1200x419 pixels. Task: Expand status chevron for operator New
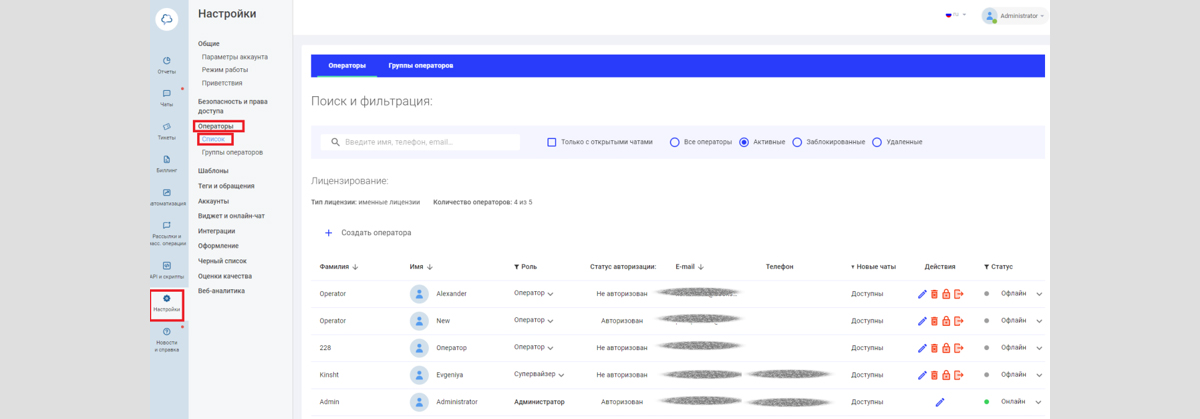click(1039, 321)
